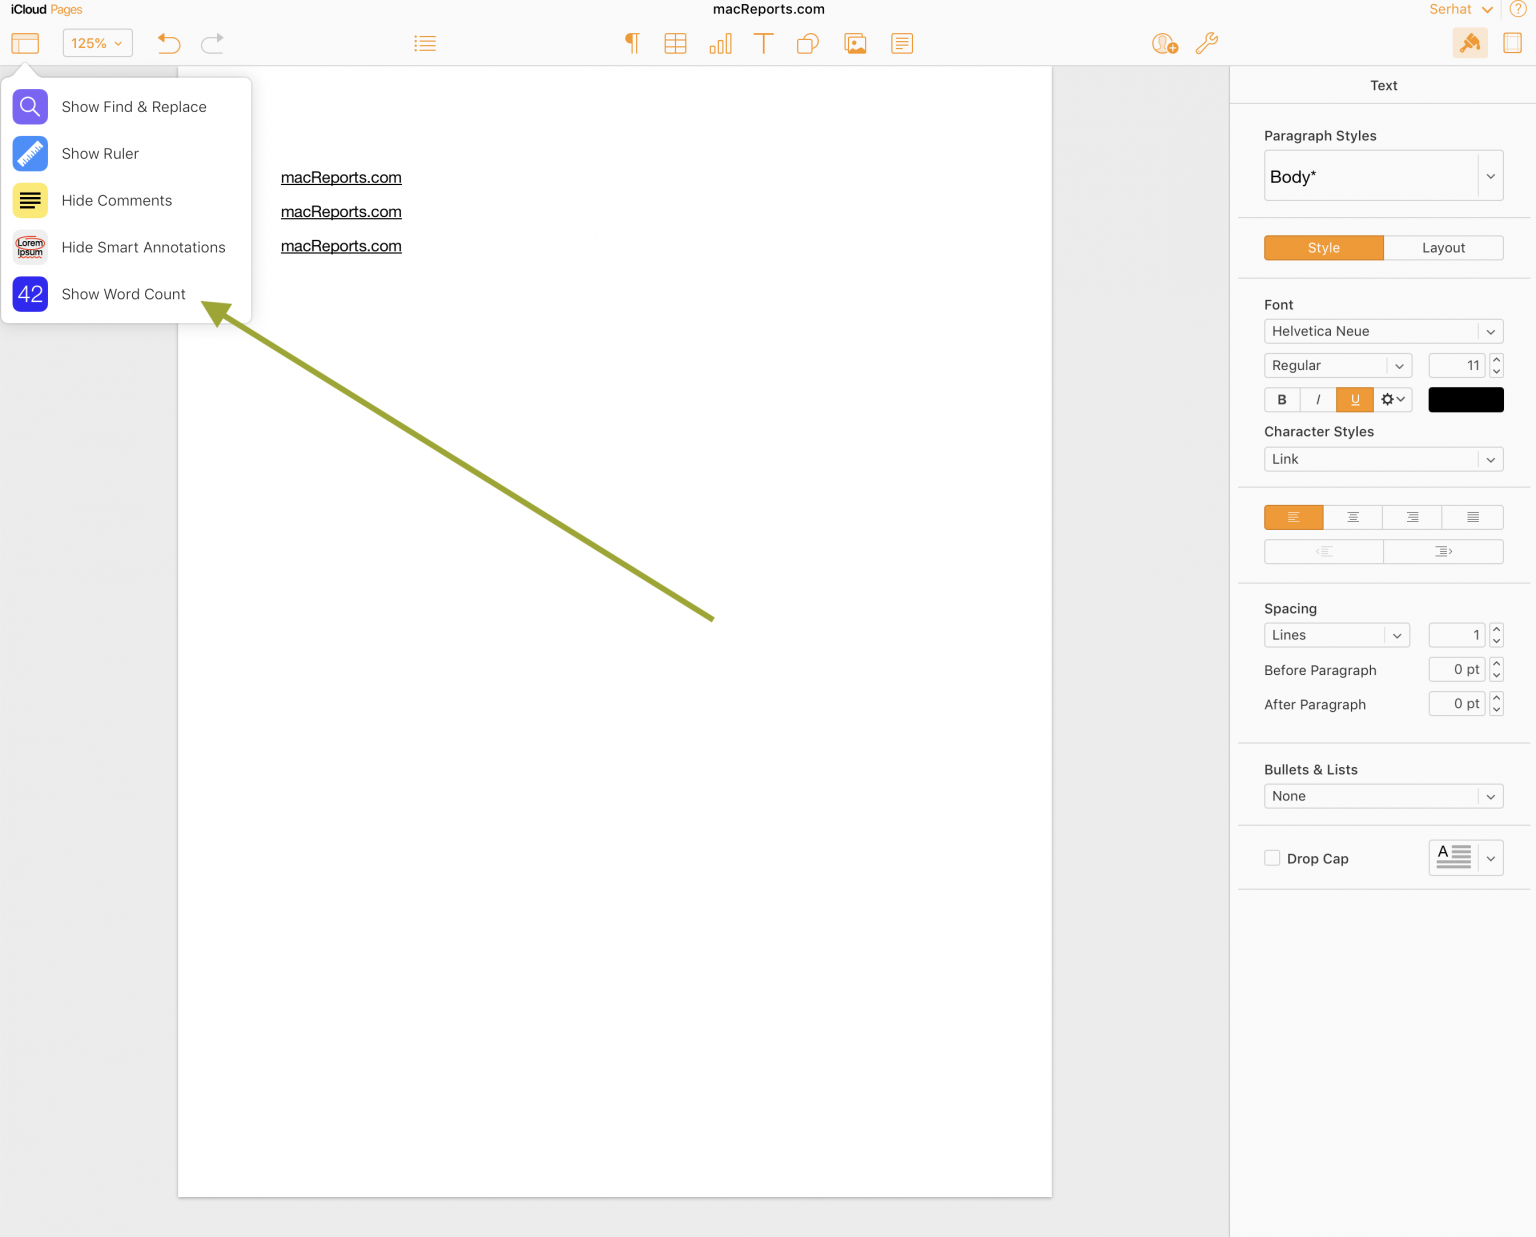Open the media image insert icon

(855, 43)
